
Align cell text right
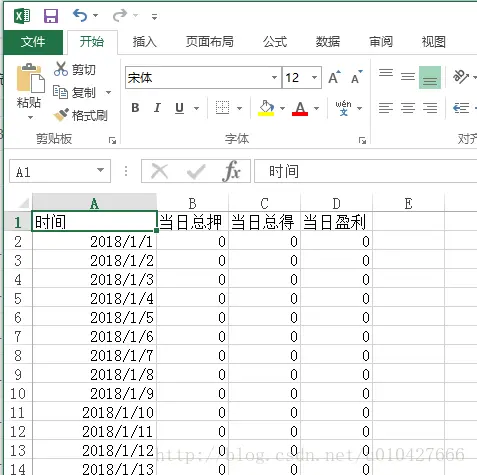(430, 108)
